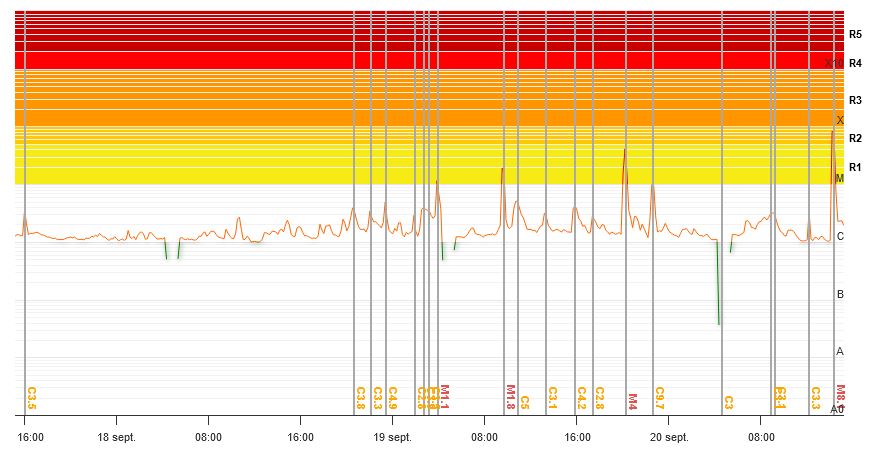Screen dimensions: 876x451
Task: Select the "20 sept." date axis label
Action: point(668,437)
